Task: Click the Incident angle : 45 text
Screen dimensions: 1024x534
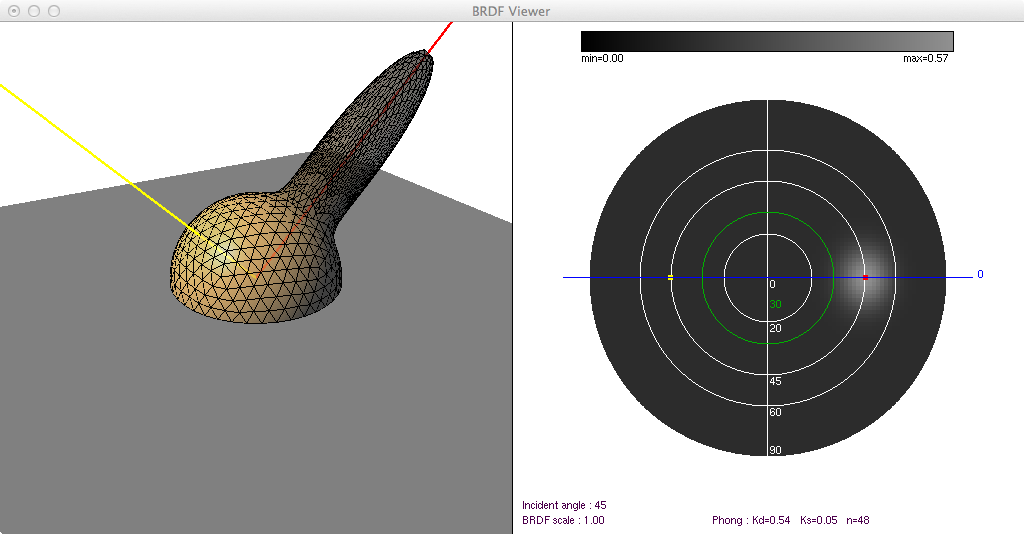Action: click(x=564, y=505)
